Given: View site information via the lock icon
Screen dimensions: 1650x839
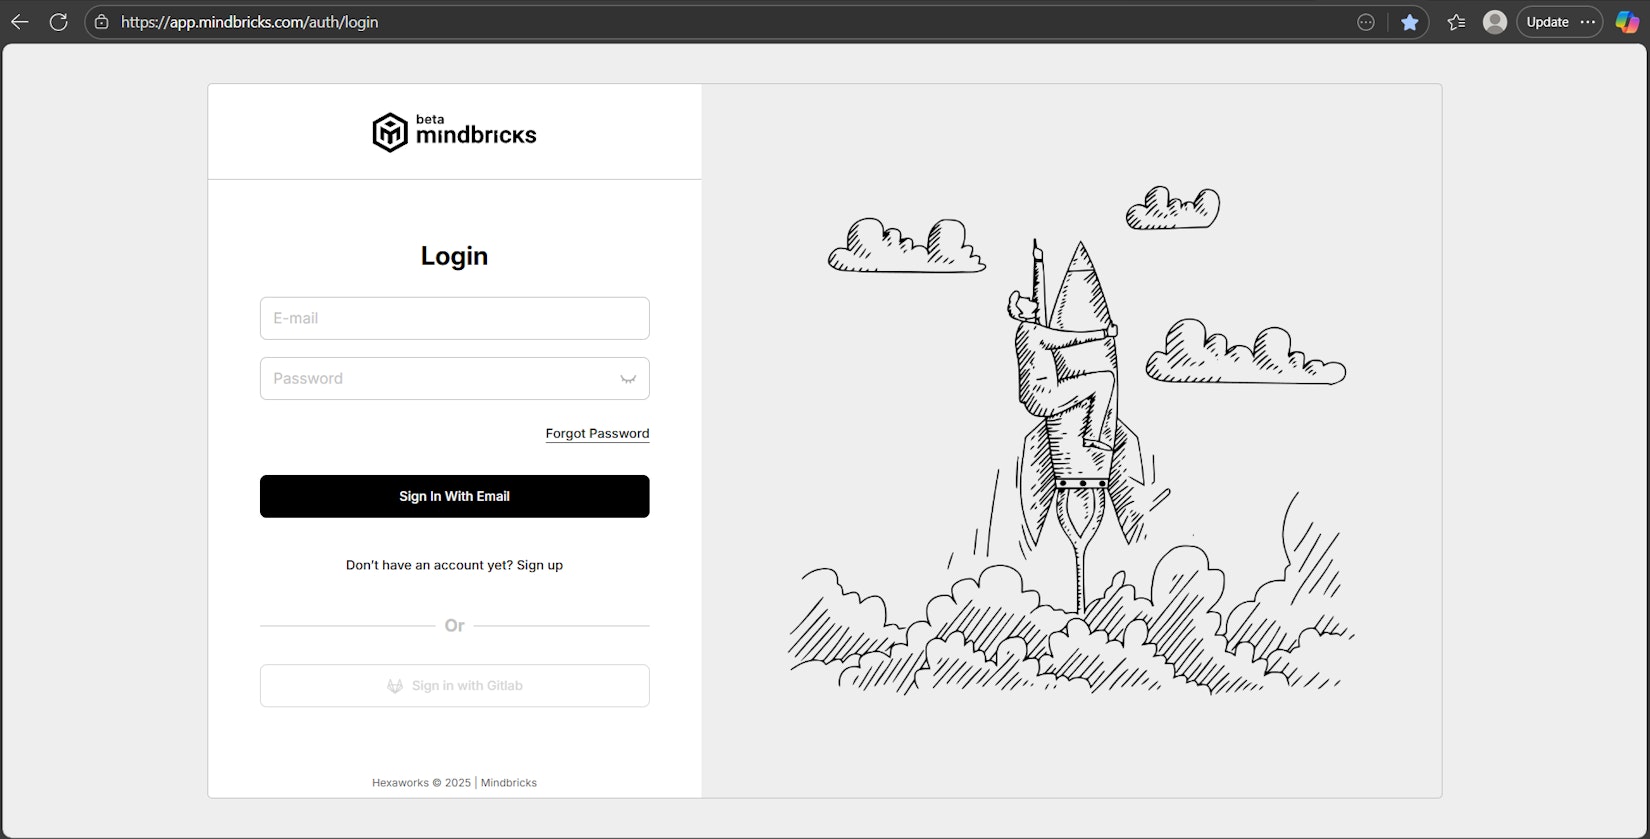Looking at the screenshot, I should pyautogui.click(x=101, y=22).
